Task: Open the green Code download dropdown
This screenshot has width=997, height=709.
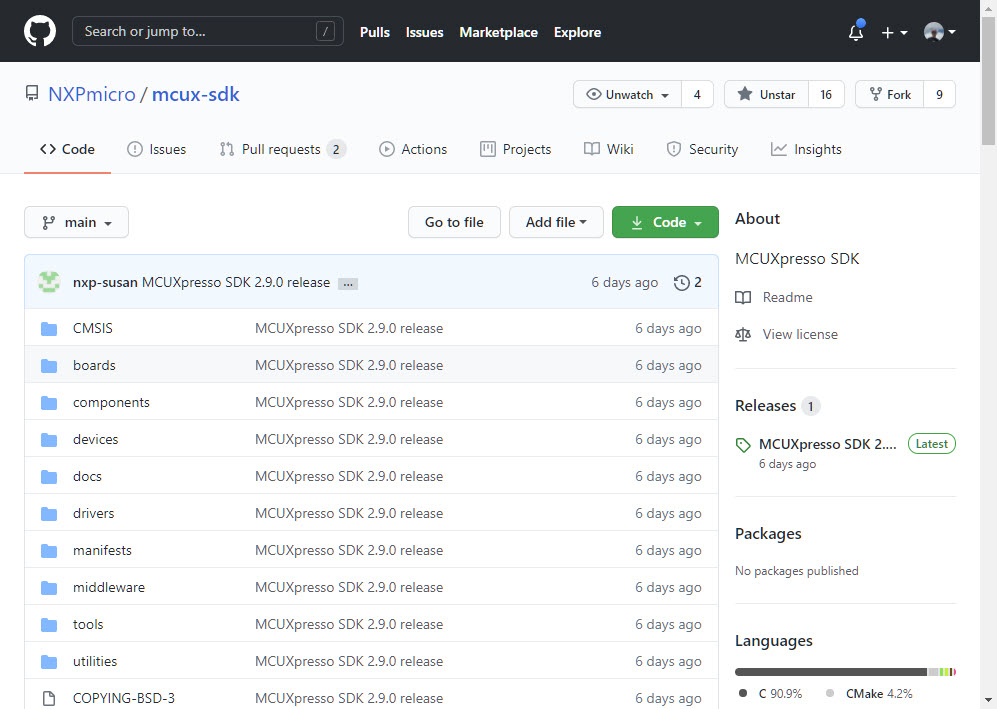Action: tap(664, 222)
